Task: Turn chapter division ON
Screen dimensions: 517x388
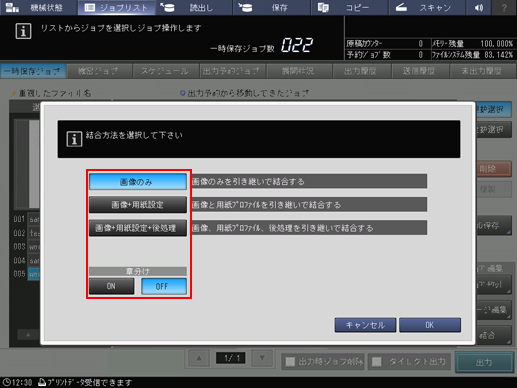Action: [111, 286]
